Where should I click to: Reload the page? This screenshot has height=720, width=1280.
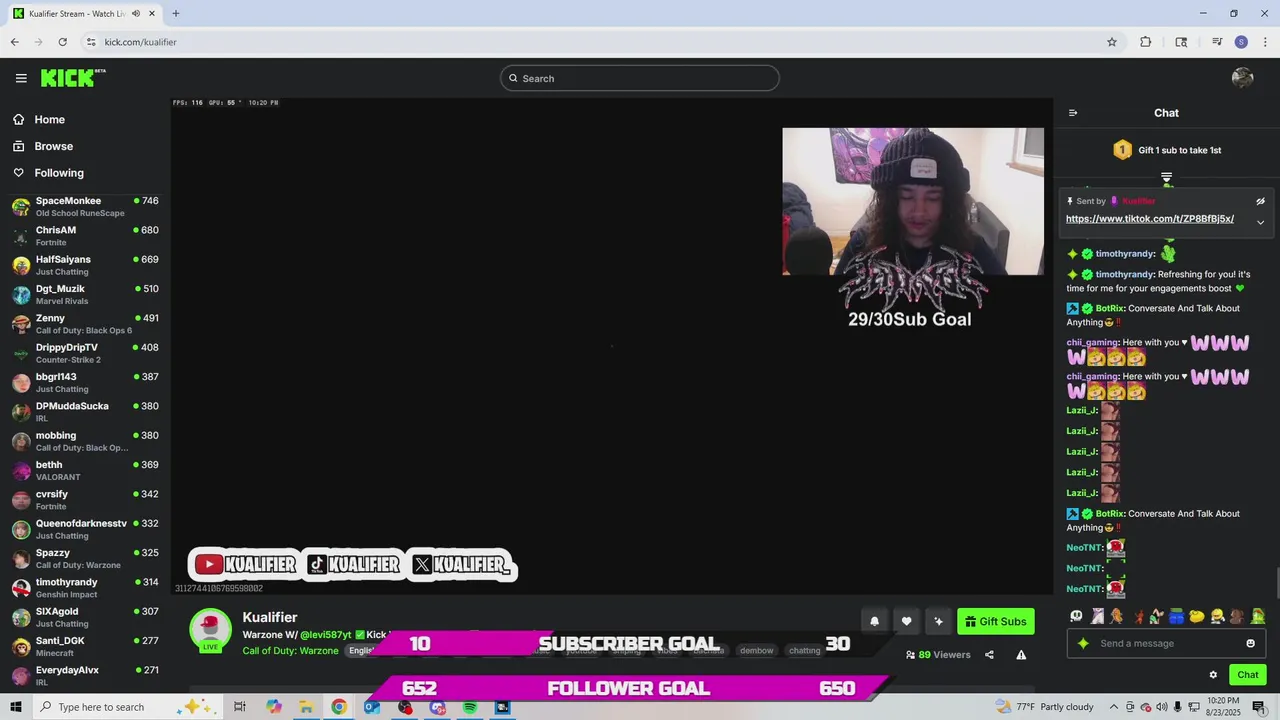click(62, 42)
